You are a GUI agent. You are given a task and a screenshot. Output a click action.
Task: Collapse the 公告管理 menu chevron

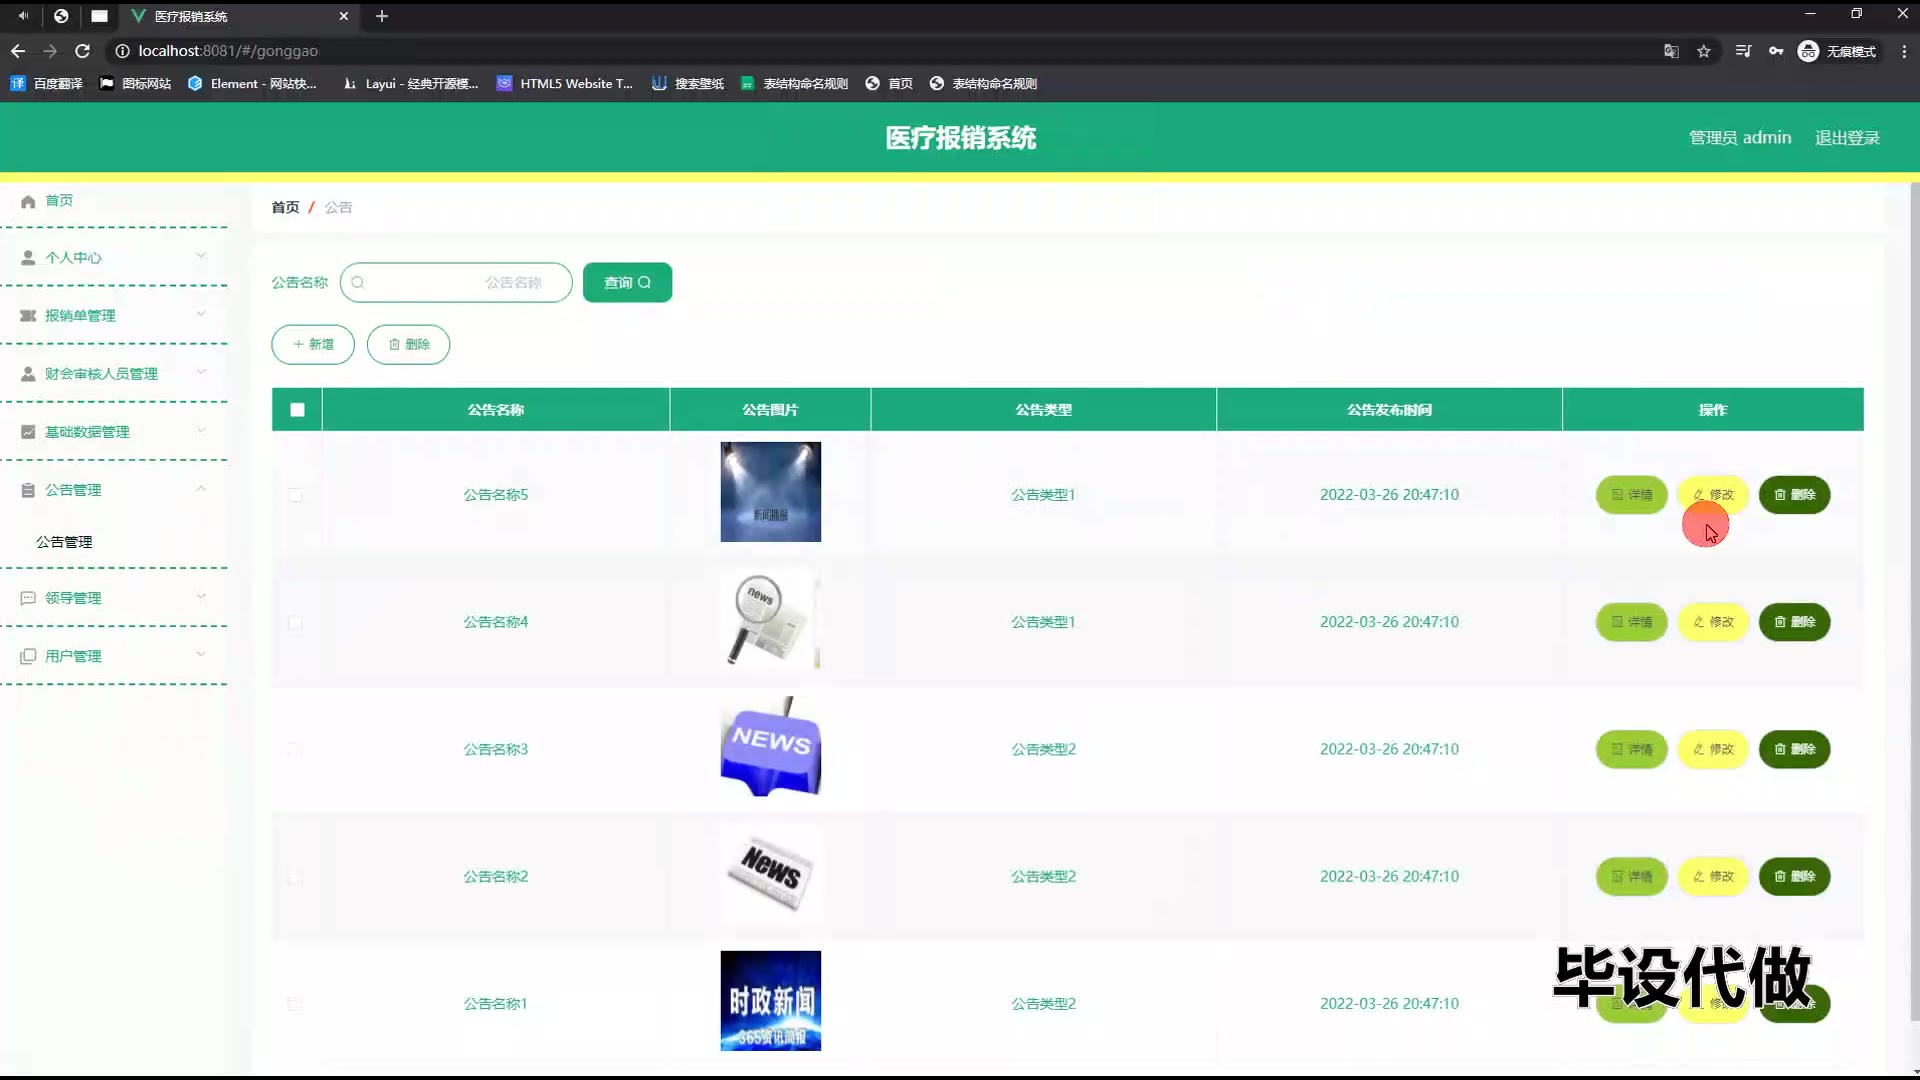point(201,489)
